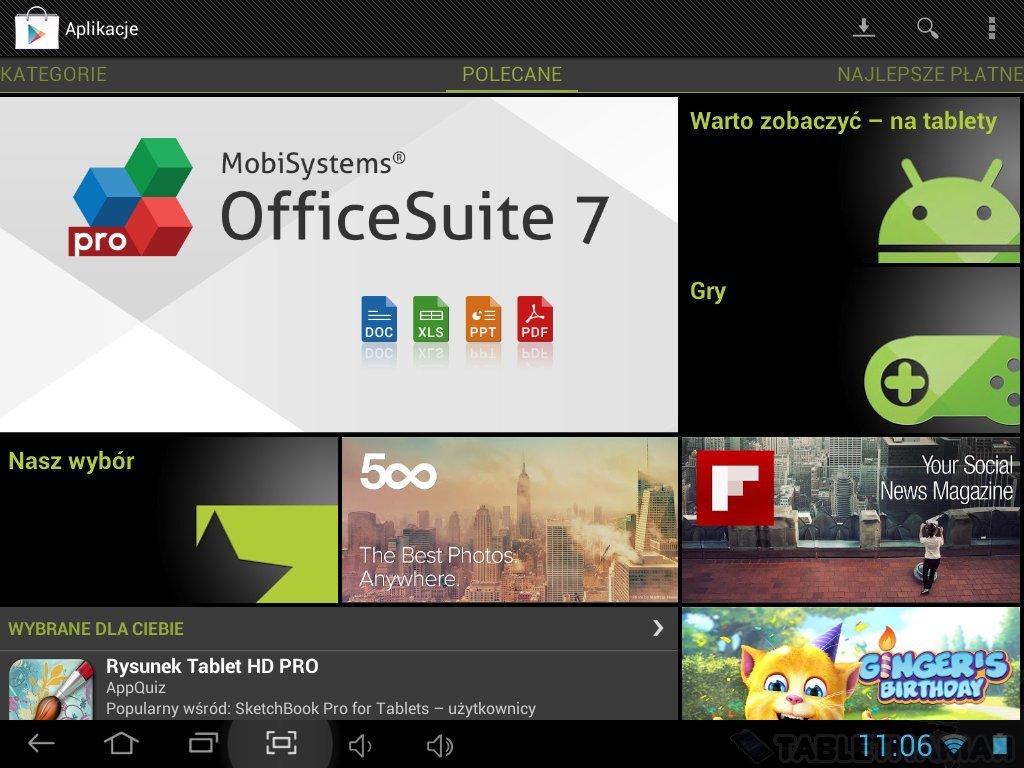Tap the screenshot capture icon
The width and height of the screenshot is (1024, 768).
[281, 744]
